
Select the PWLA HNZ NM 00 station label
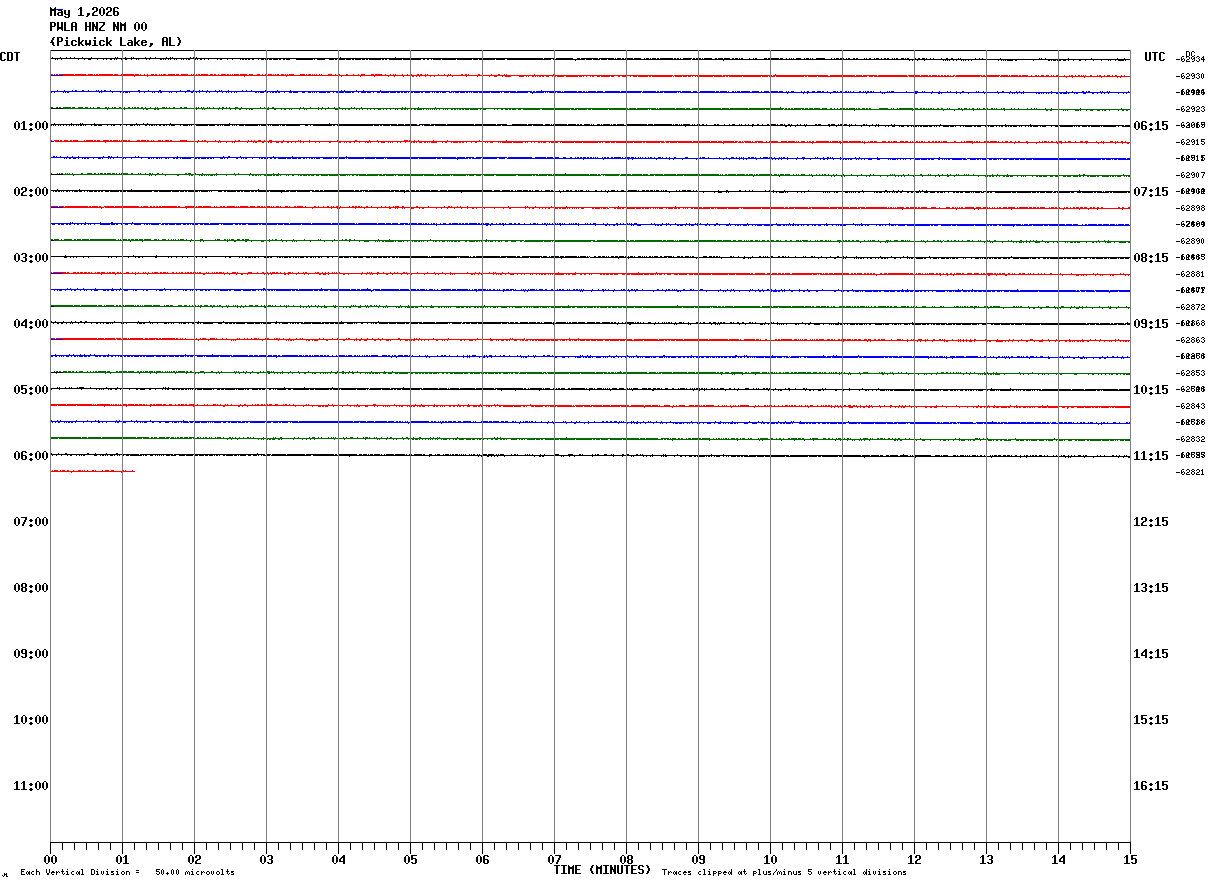98,27
